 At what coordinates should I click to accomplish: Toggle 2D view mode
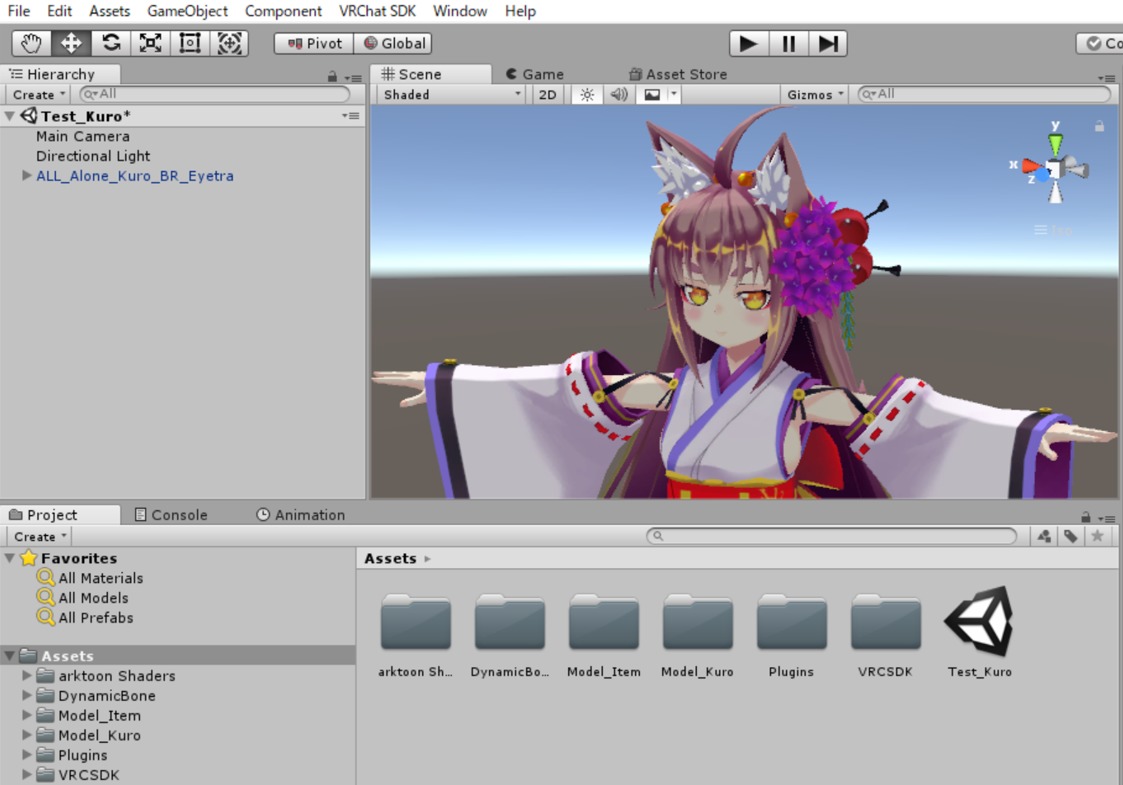click(x=547, y=95)
